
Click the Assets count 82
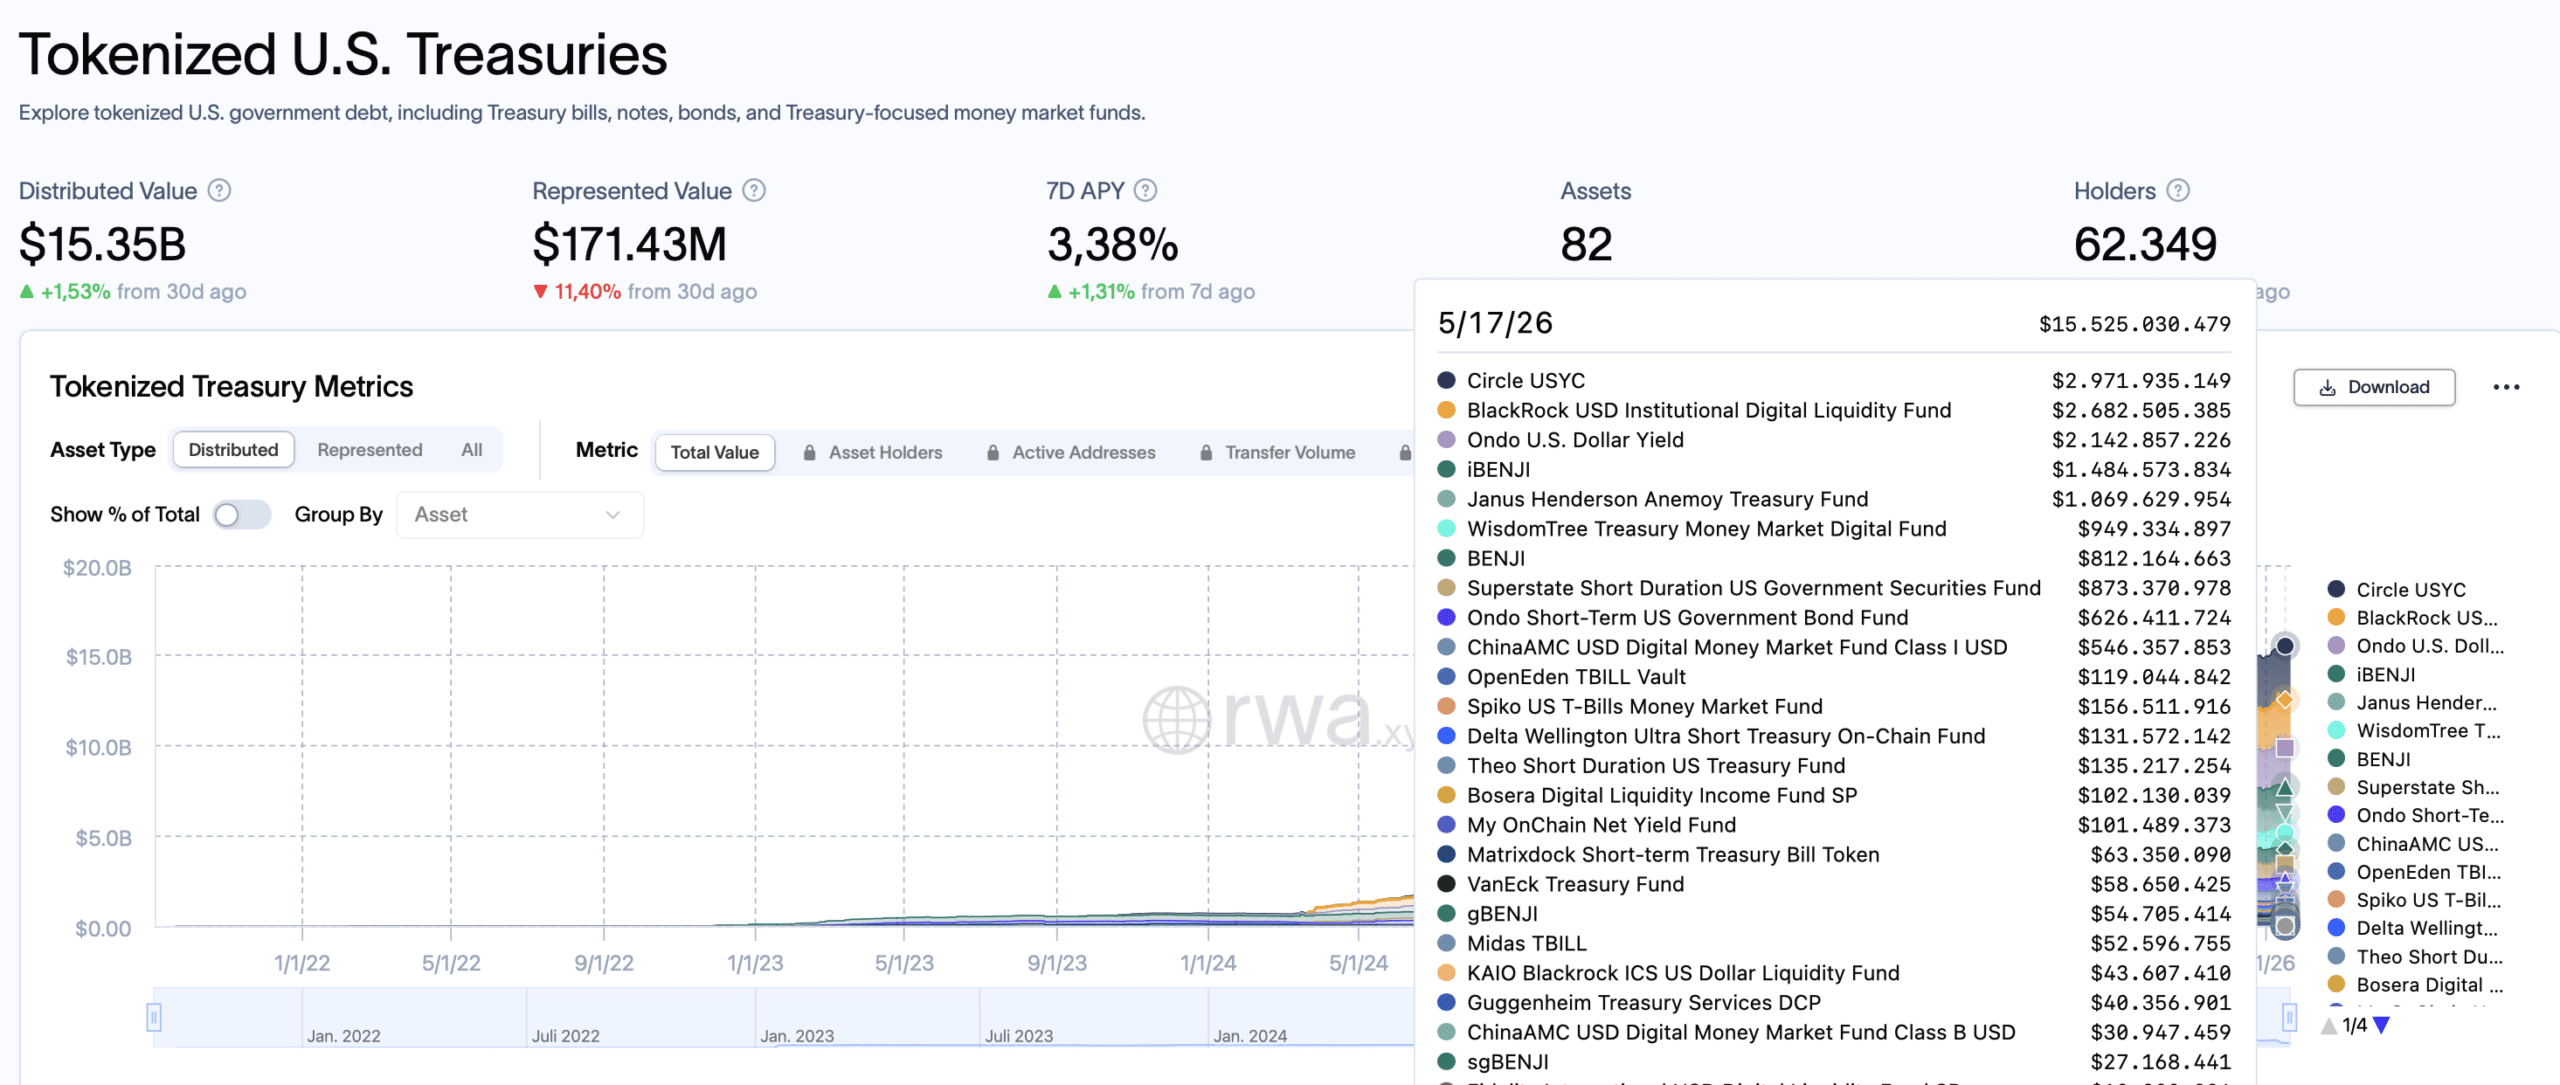pos(1587,244)
